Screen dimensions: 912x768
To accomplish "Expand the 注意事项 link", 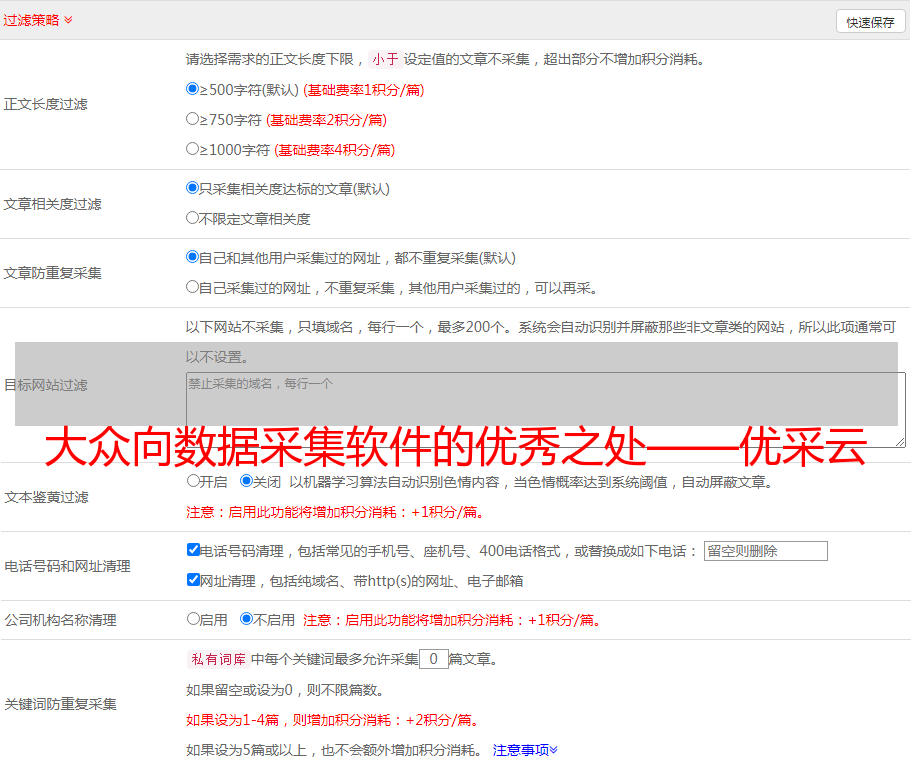I will coord(525,749).
